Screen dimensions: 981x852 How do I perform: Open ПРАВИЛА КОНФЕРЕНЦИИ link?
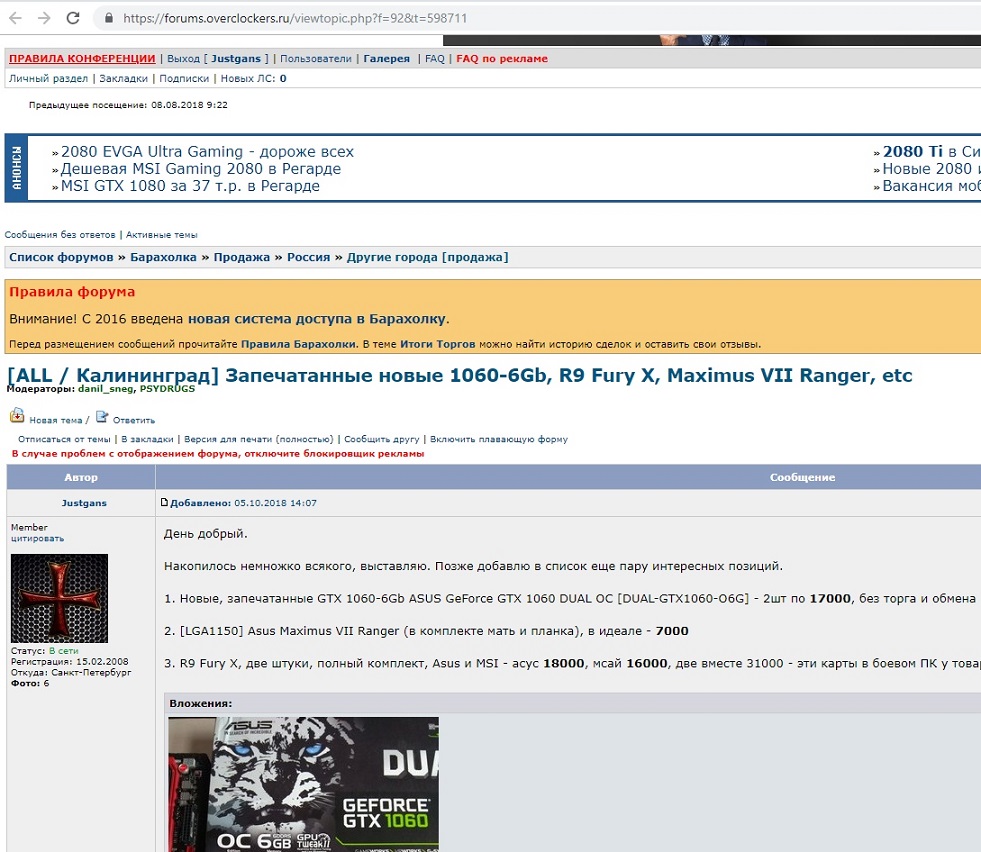coord(82,58)
